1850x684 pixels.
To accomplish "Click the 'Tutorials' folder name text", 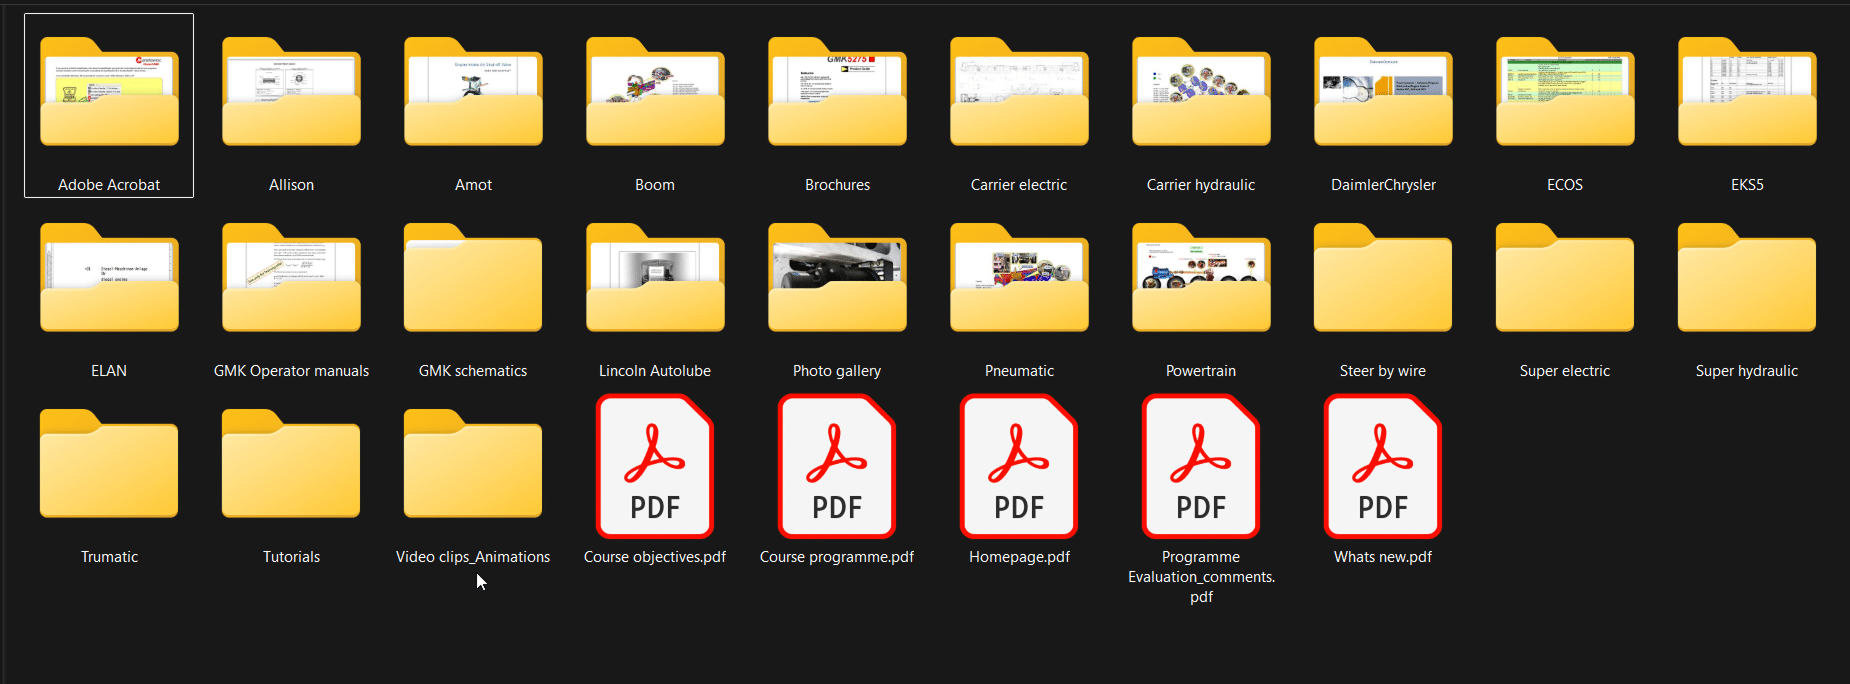I will coord(291,557).
